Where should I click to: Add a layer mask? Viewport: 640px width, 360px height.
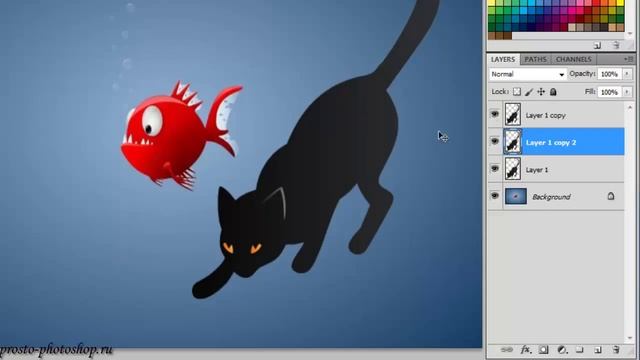coord(543,350)
